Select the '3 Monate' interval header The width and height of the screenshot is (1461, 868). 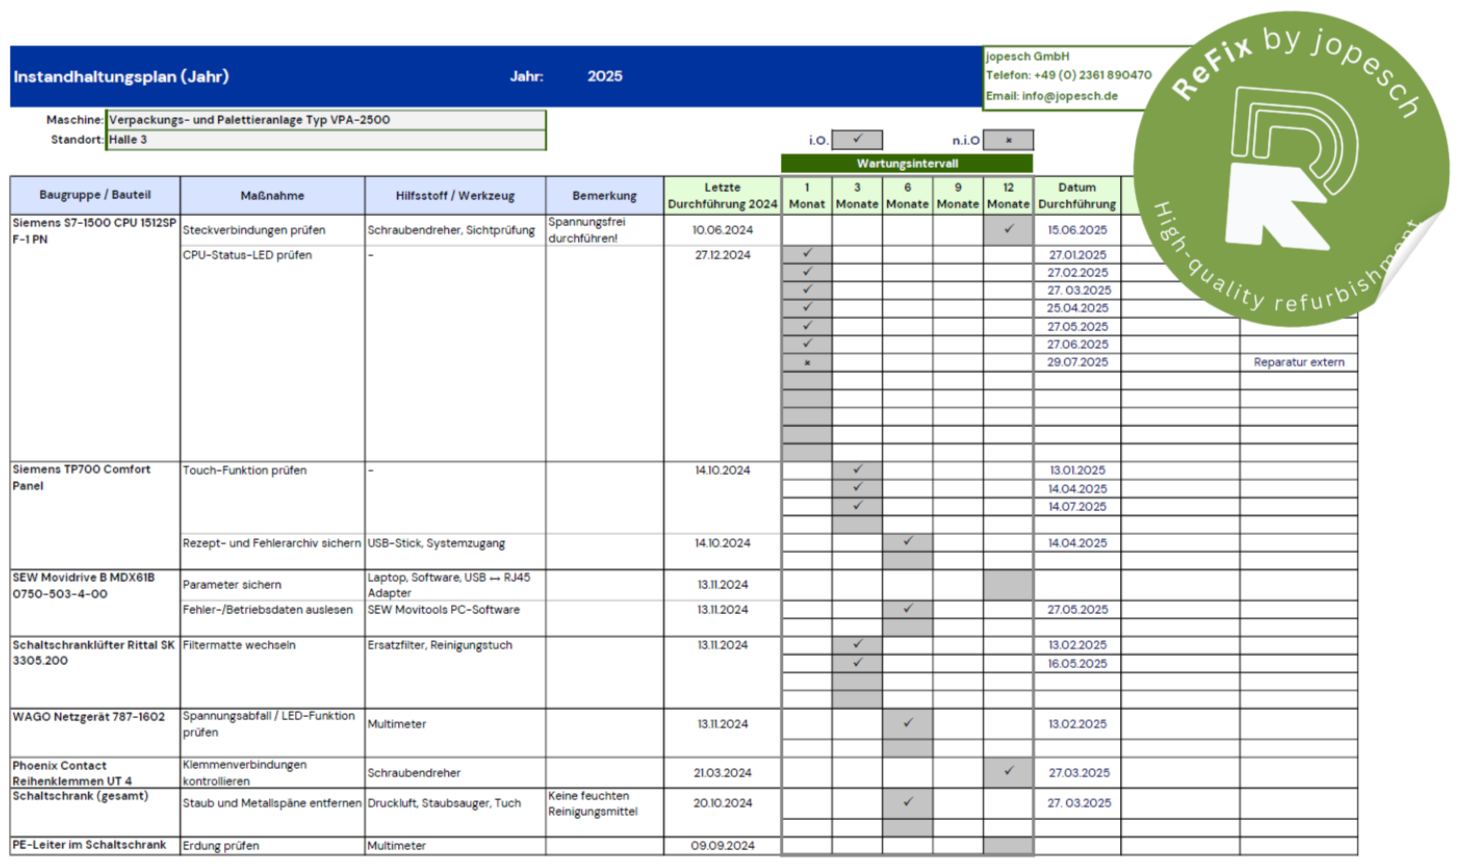[x=857, y=195]
